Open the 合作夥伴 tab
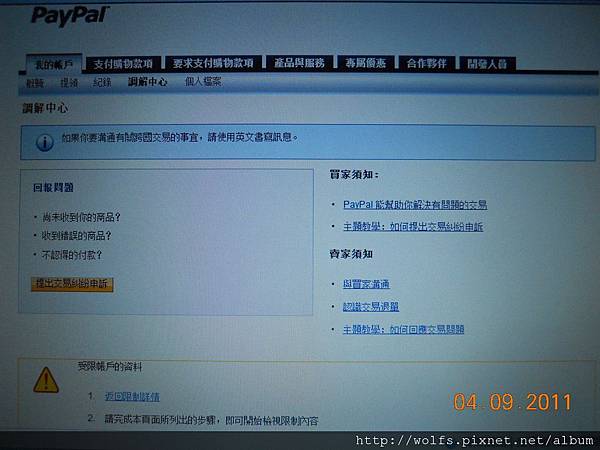Screen dimensions: 600x450 [x=426, y=64]
